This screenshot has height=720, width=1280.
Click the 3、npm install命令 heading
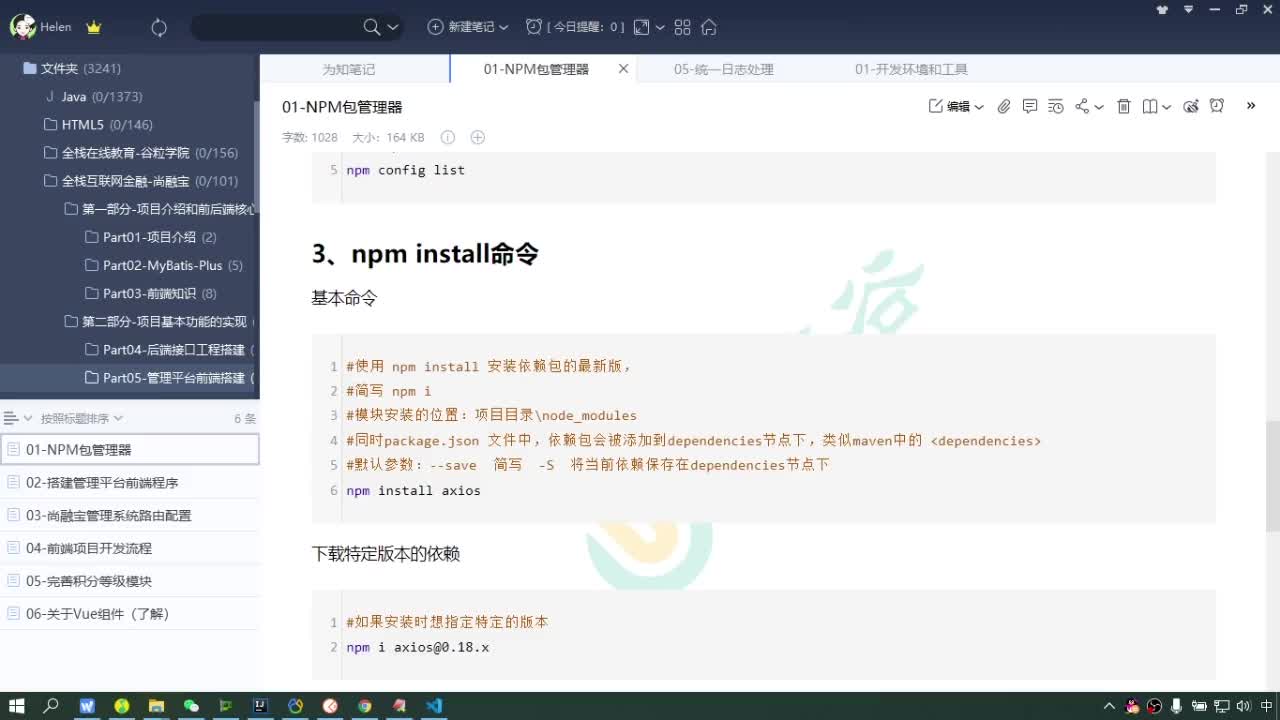(425, 254)
